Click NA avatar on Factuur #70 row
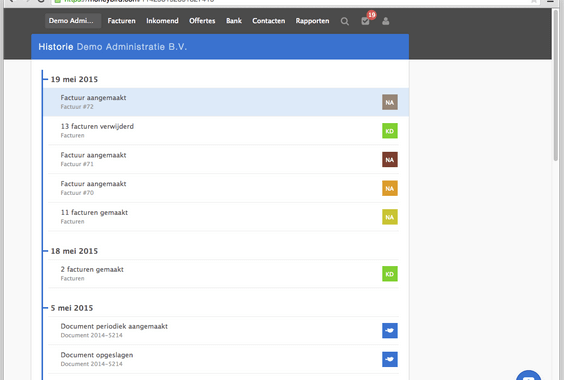 click(390, 188)
